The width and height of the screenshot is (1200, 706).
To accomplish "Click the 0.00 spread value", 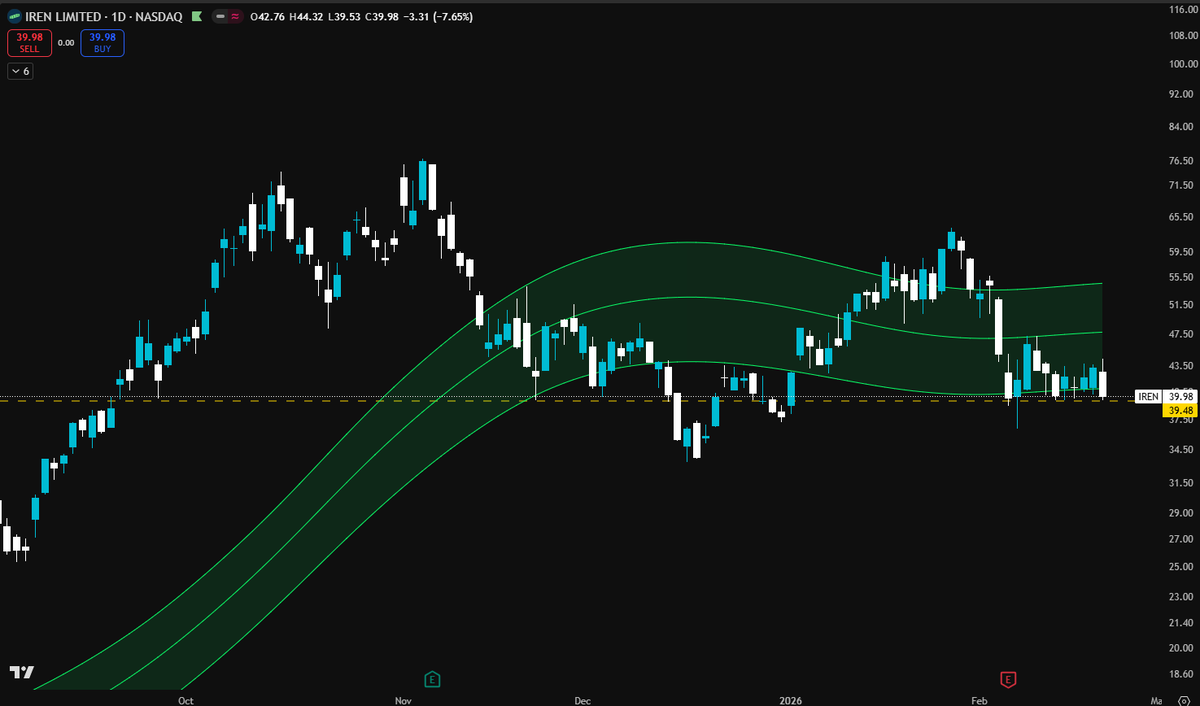I will point(66,43).
